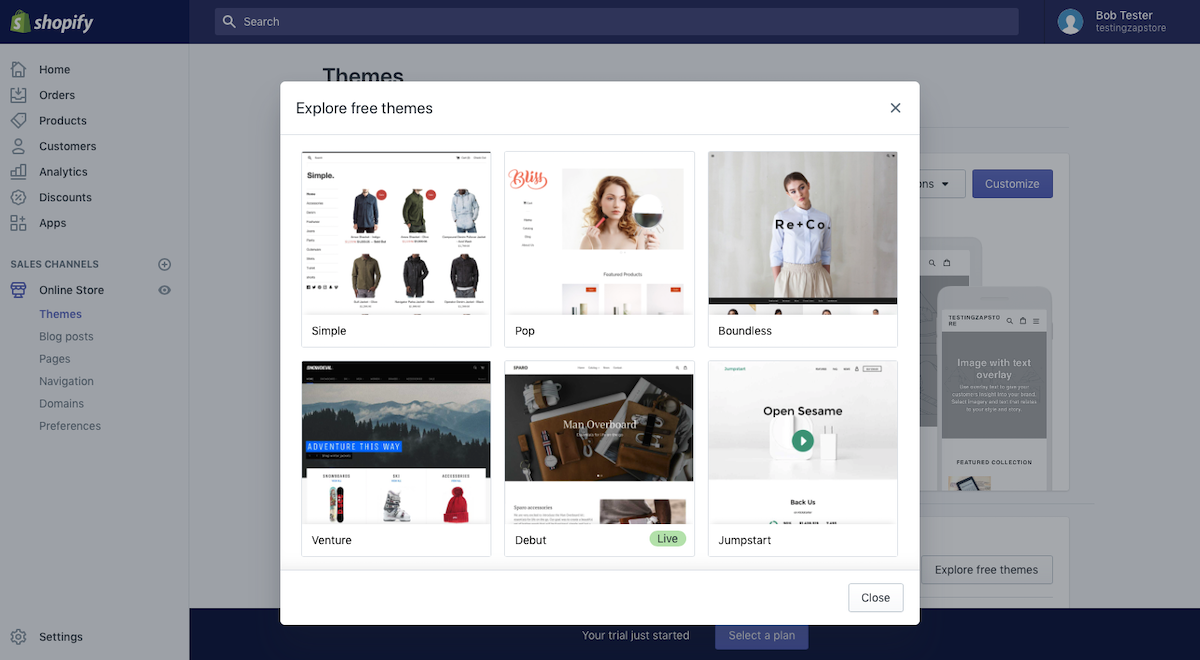Screen dimensions: 1200x660
Task: Click the Customers person icon
Action: click(x=19, y=146)
